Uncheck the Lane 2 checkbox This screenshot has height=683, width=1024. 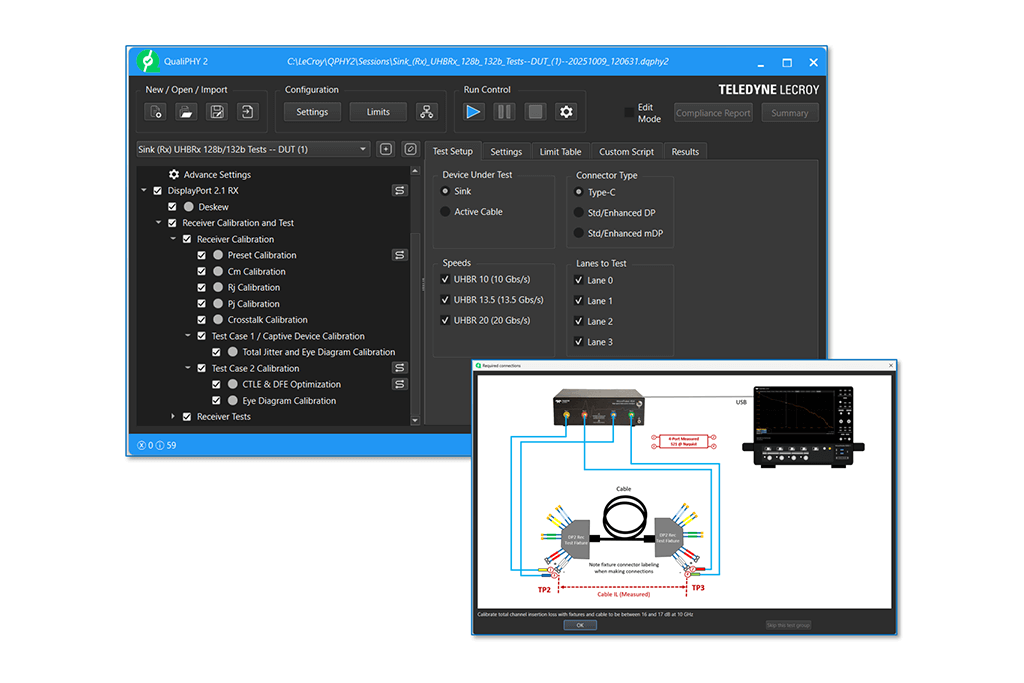tap(579, 322)
